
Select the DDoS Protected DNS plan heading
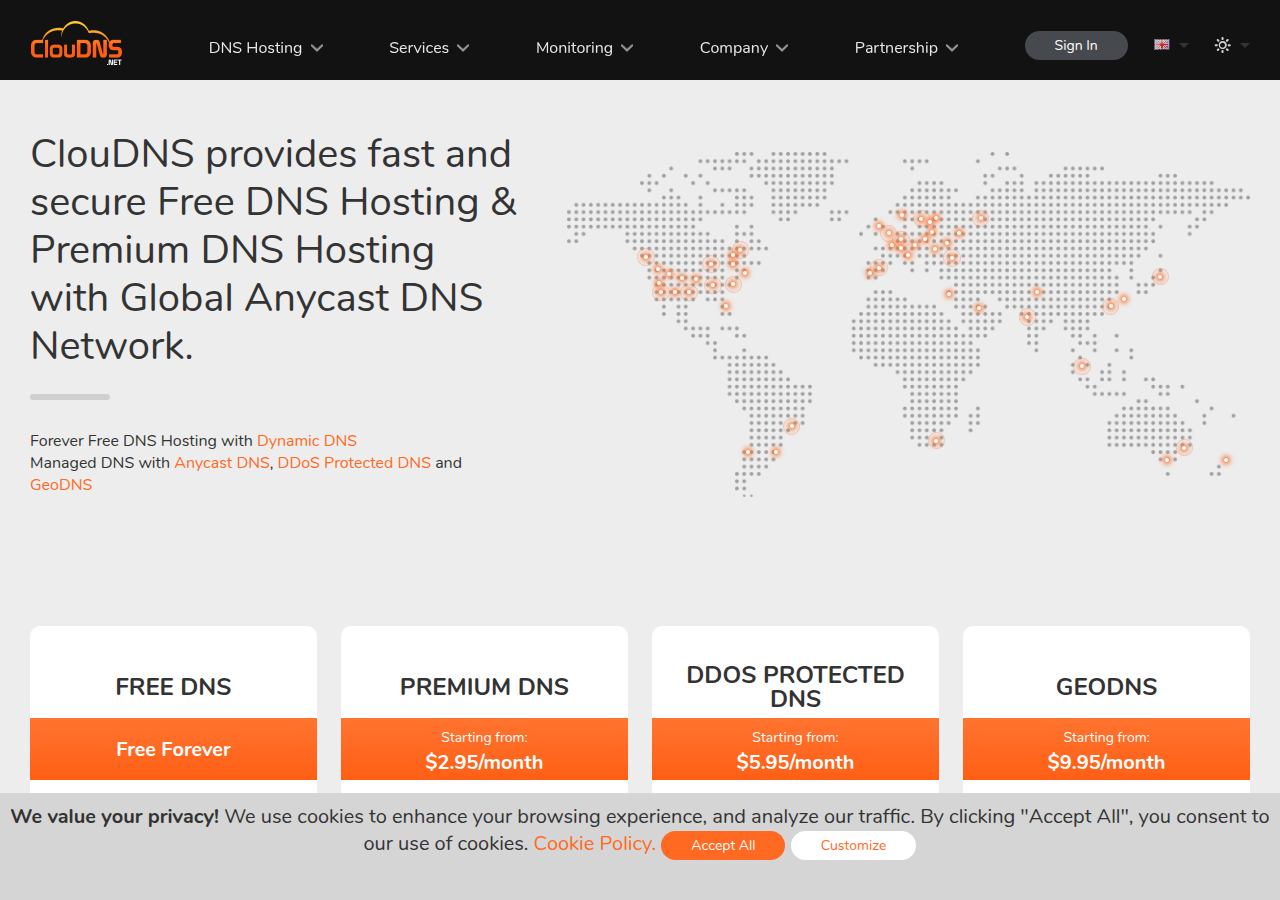795,687
